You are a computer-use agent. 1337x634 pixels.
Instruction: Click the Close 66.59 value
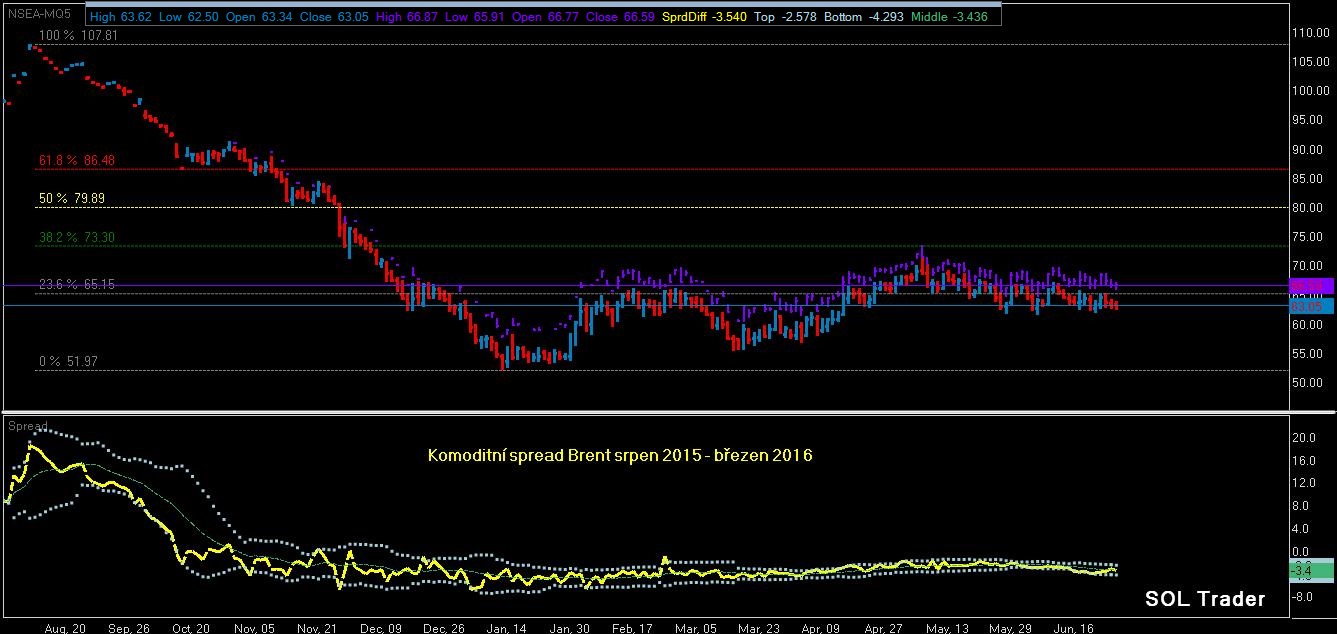tap(620, 17)
